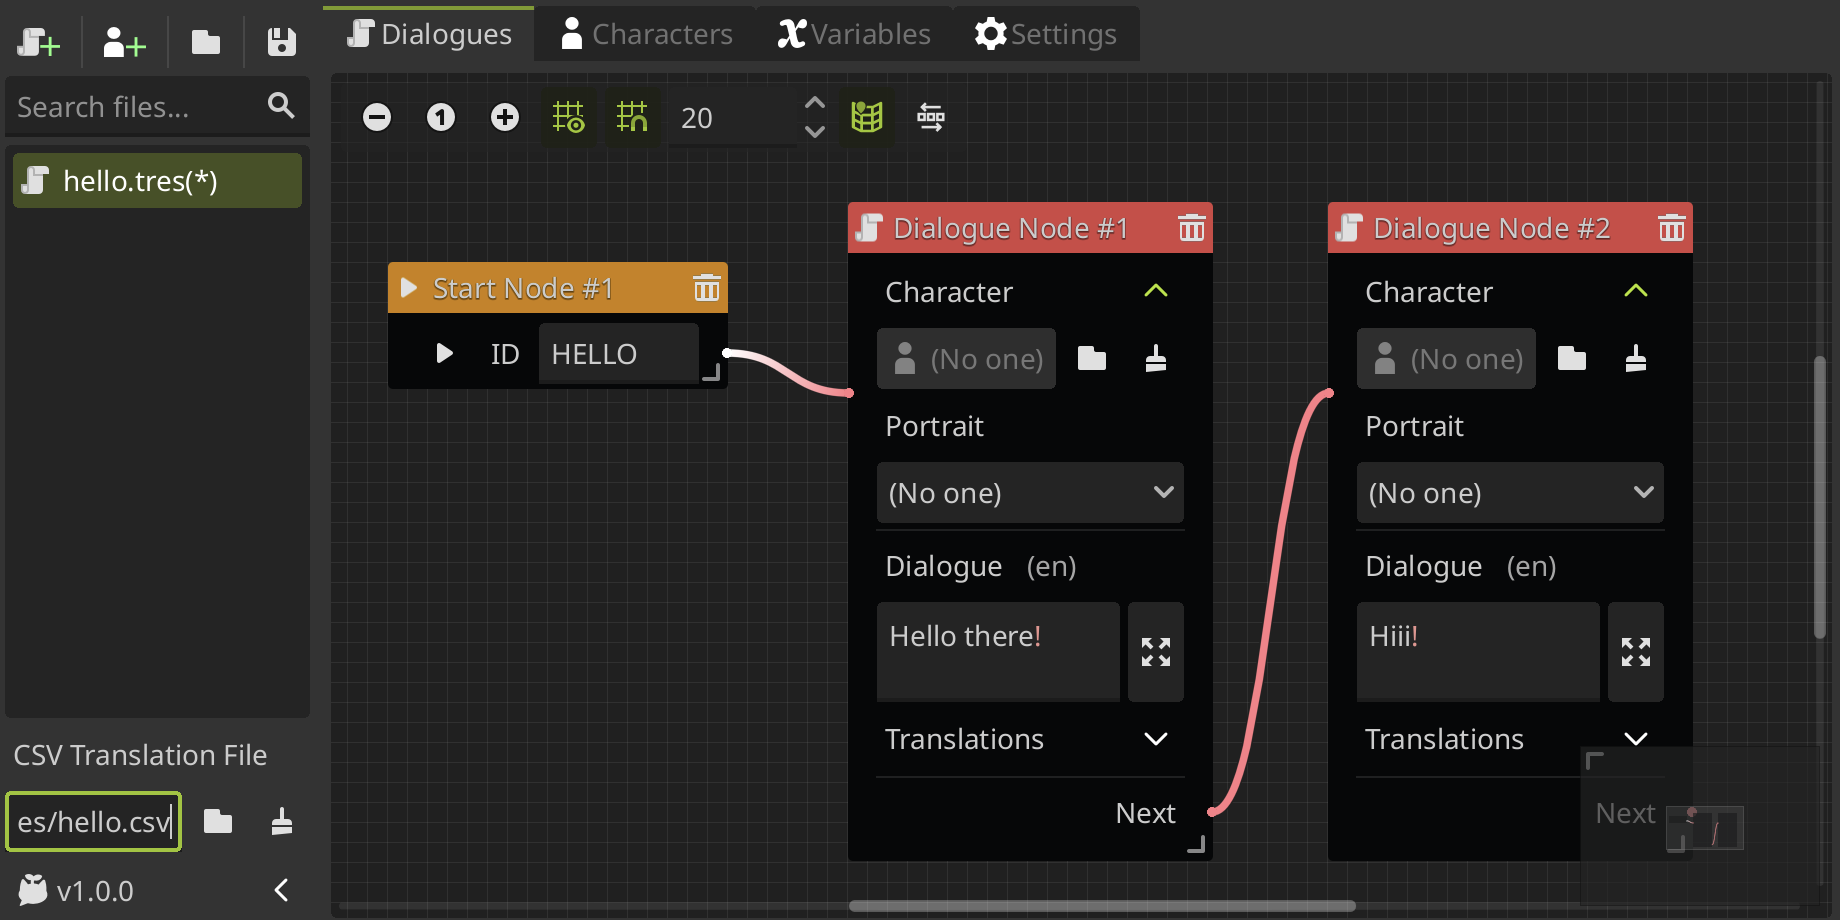Collapse the Character section in Dialogue Node #2
This screenshot has width=1840, height=920.
pos(1636,291)
